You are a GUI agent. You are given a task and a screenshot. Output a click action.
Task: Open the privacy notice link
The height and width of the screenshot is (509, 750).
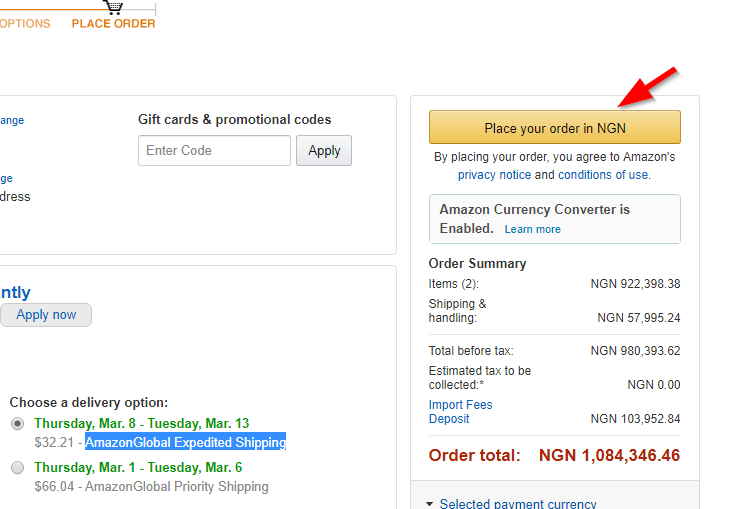pyautogui.click(x=494, y=175)
